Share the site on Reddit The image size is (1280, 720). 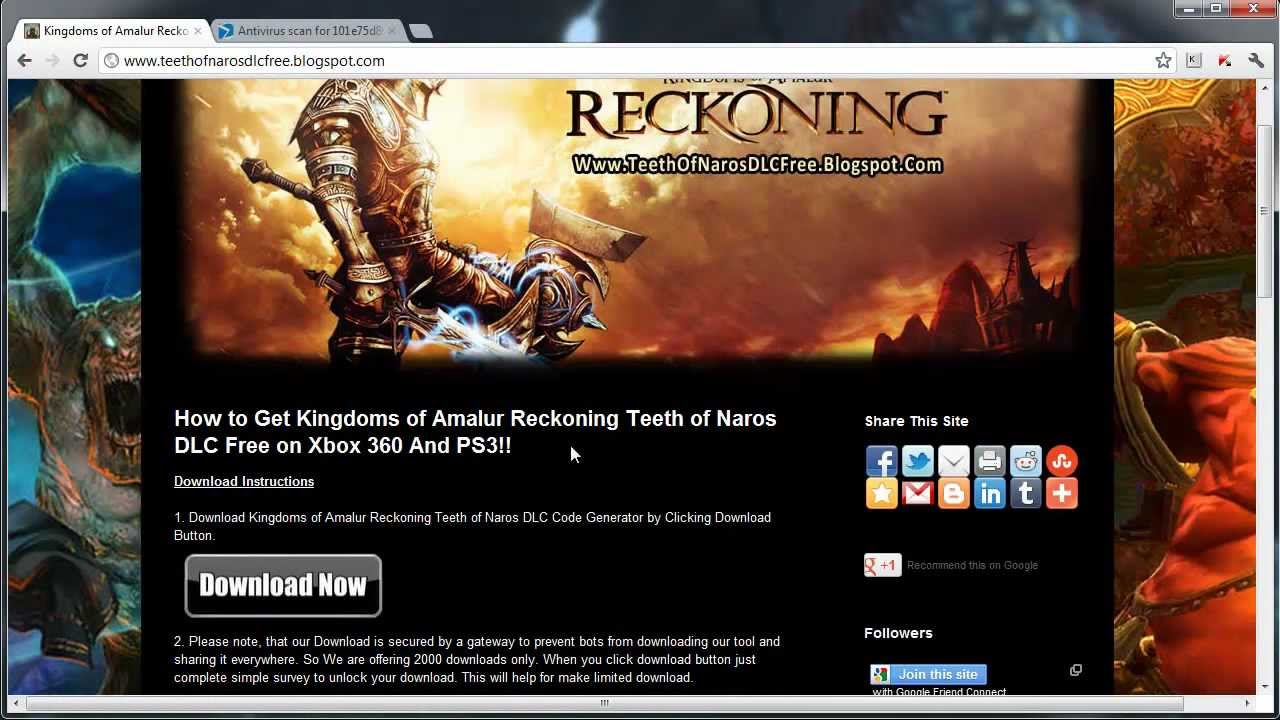[x=1026, y=461]
